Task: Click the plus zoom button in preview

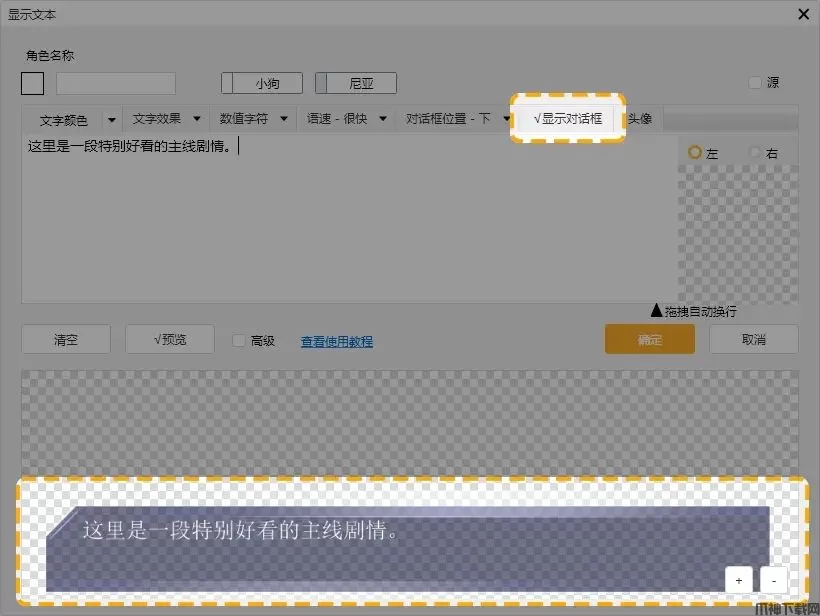Action: pyautogui.click(x=739, y=580)
